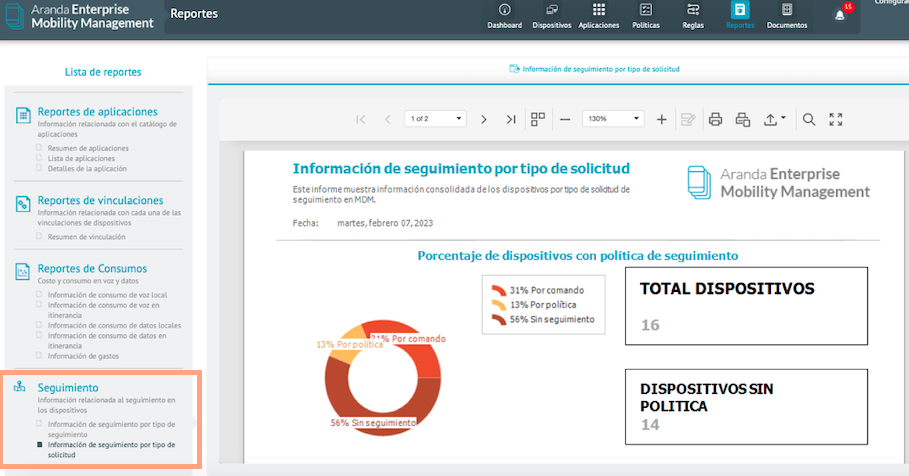Click the Lista de reportes title

tap(103, 72)
